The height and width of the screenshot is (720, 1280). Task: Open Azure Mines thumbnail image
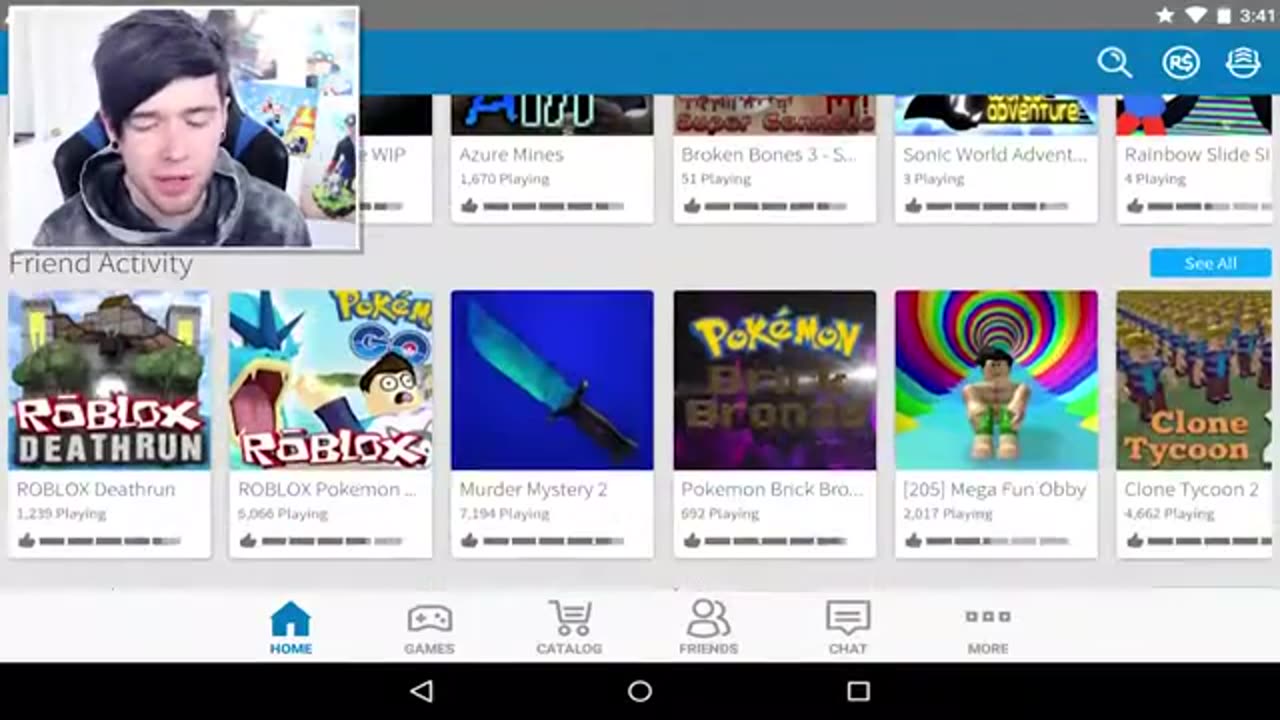[x=552, y=114]
